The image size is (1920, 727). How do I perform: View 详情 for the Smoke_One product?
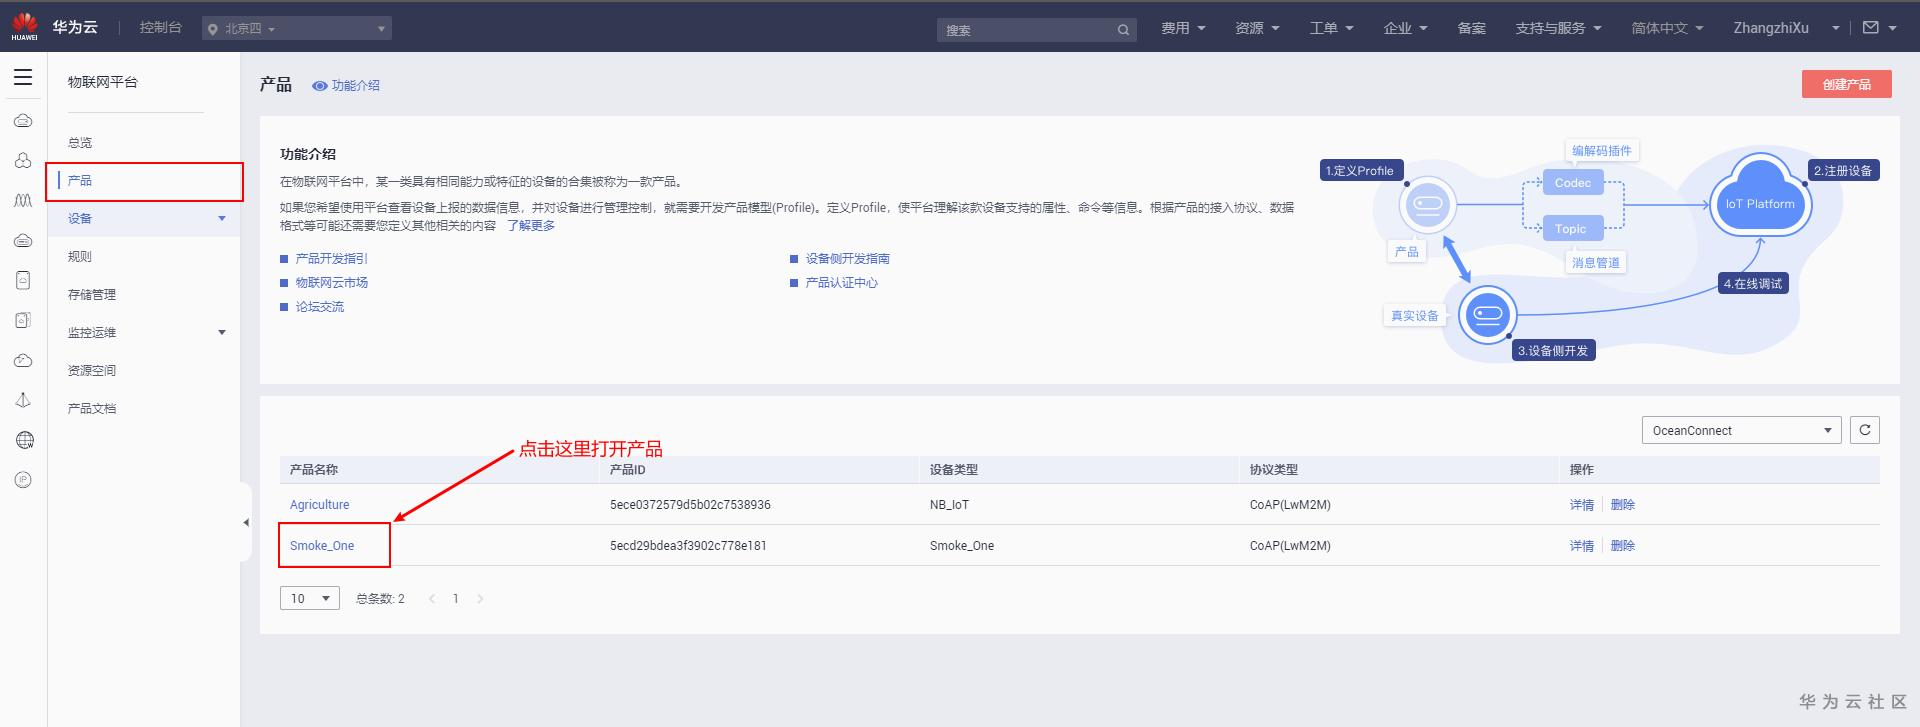[x=1582, y=546]
